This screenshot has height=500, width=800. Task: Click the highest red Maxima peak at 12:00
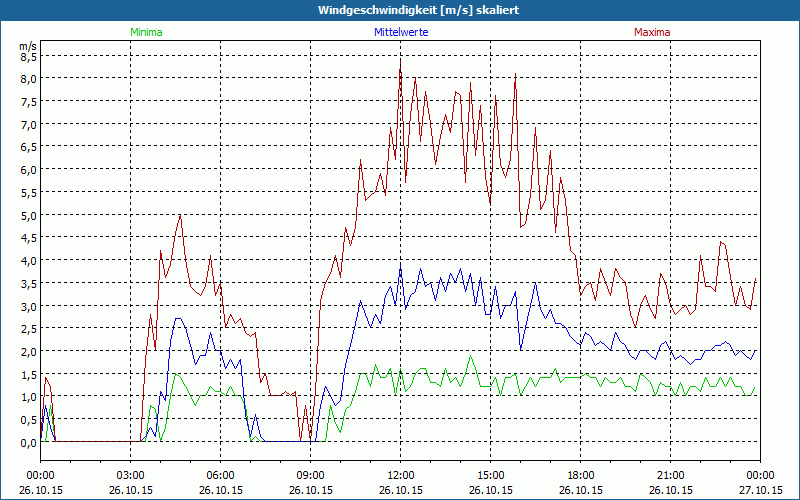401,62
